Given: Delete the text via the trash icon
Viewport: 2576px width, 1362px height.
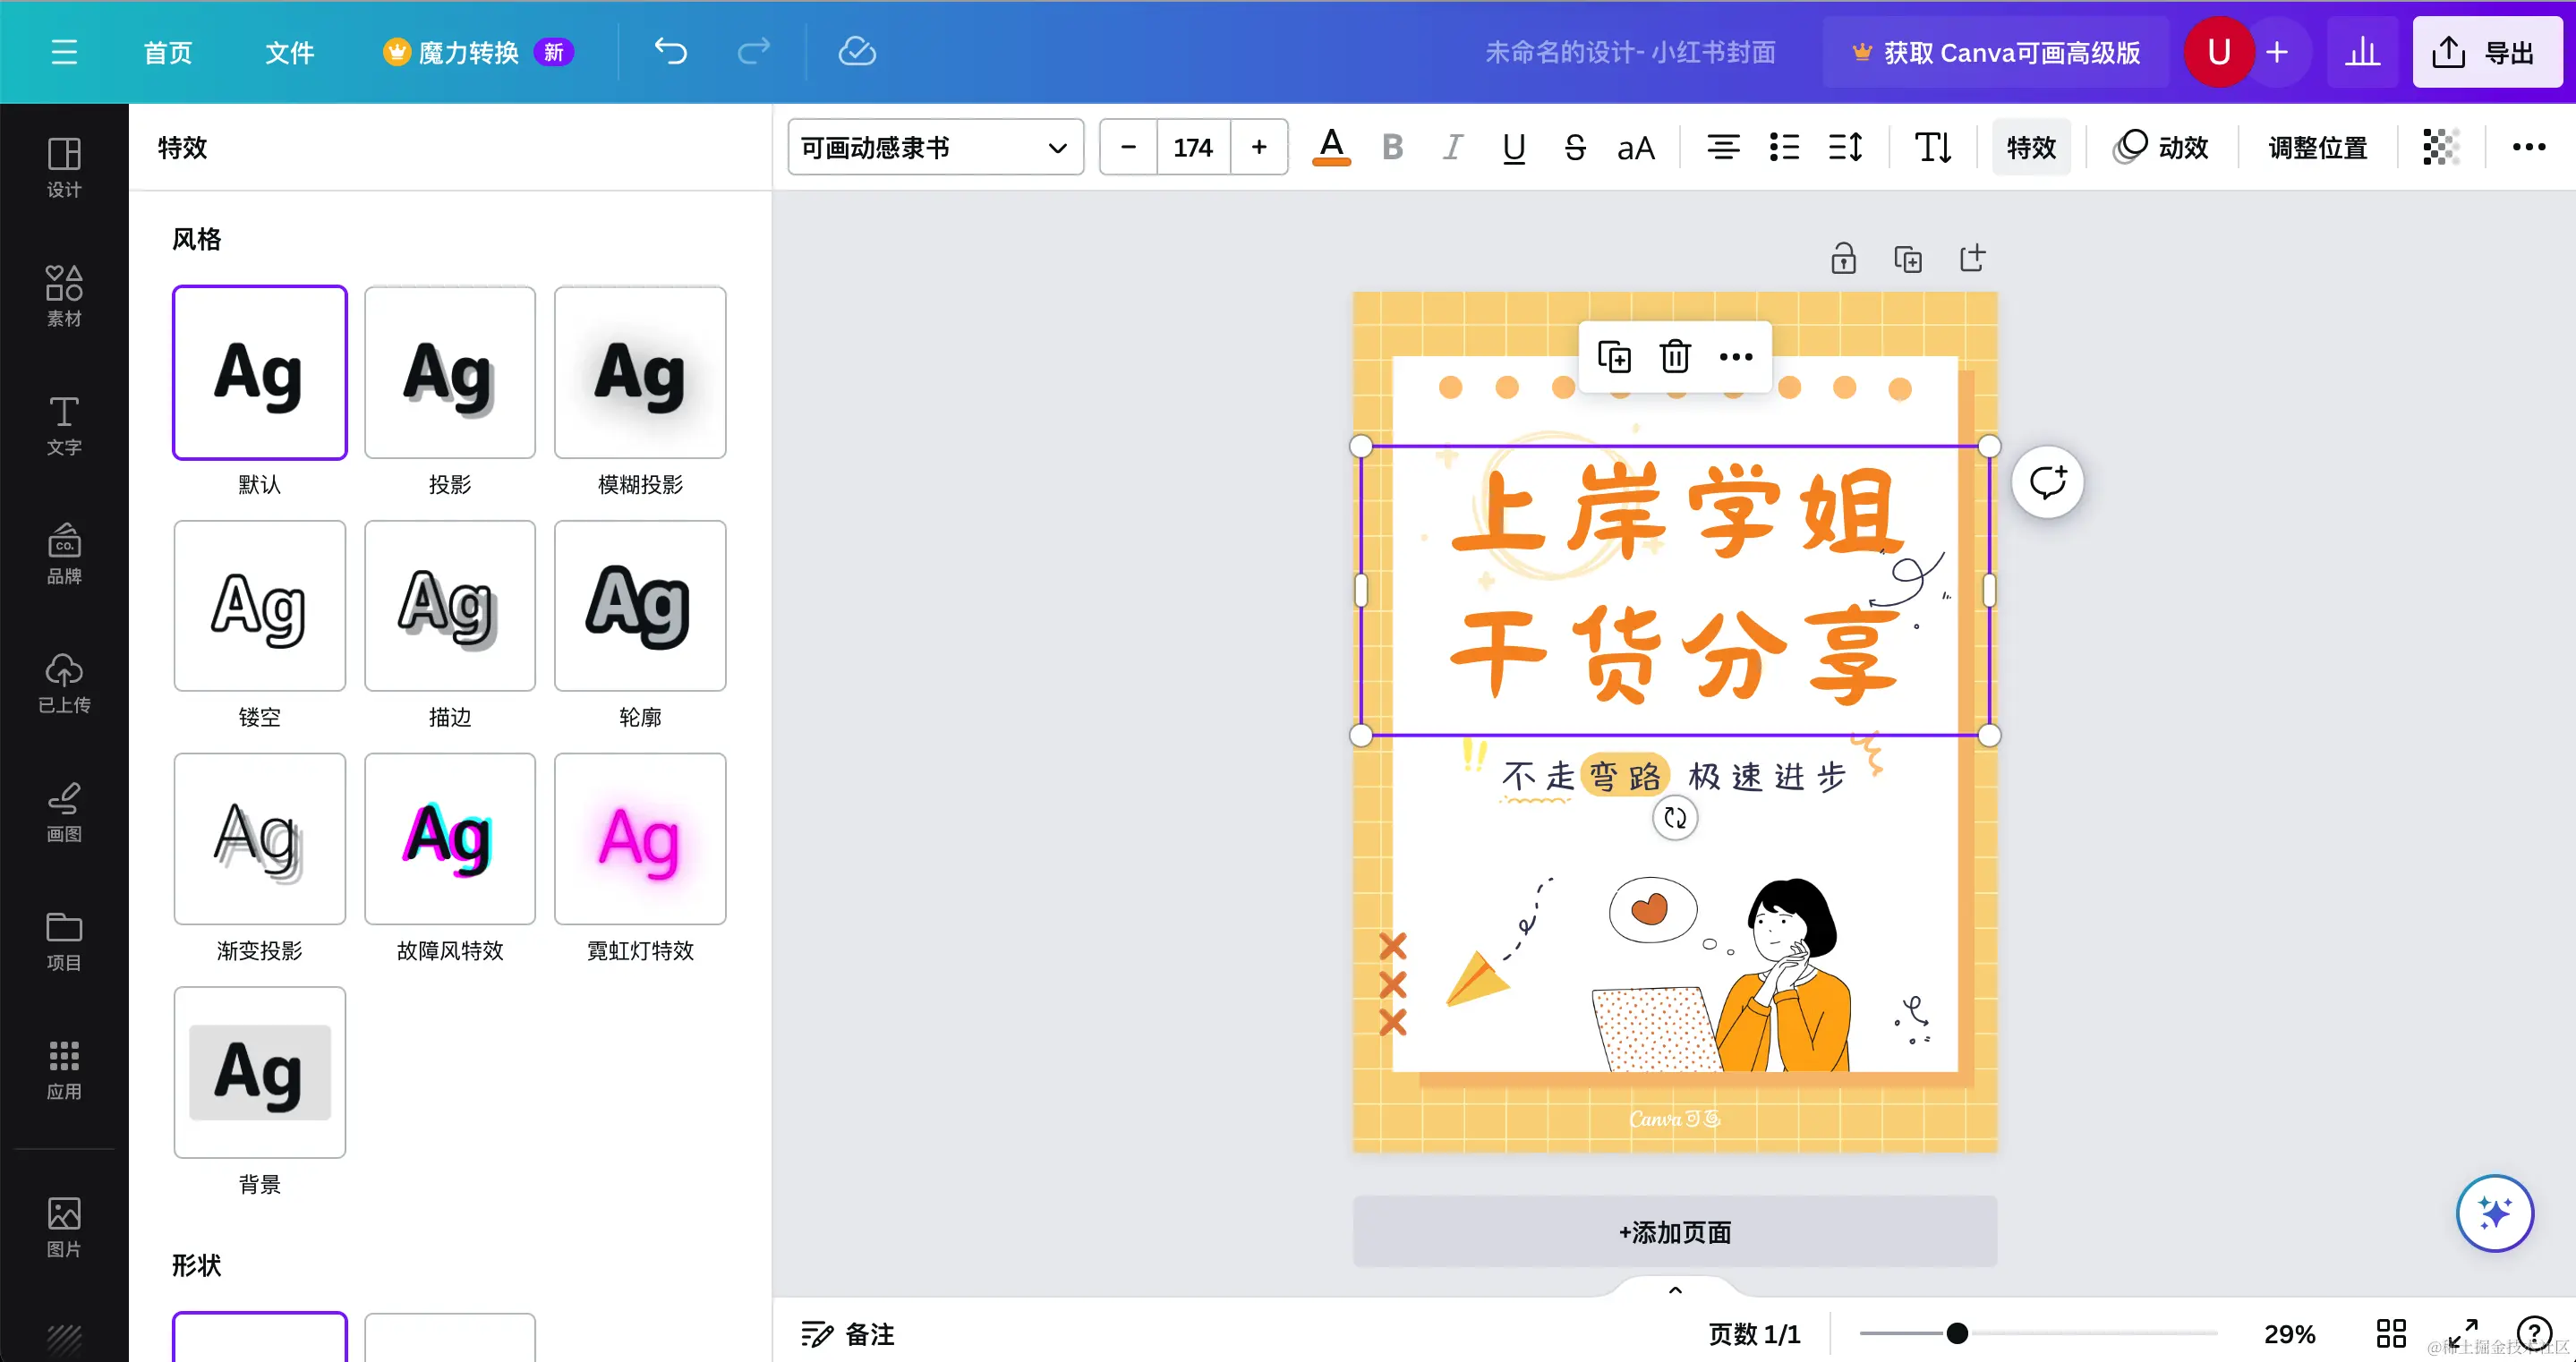Looking at the screenshot, I should [1674, 356].
